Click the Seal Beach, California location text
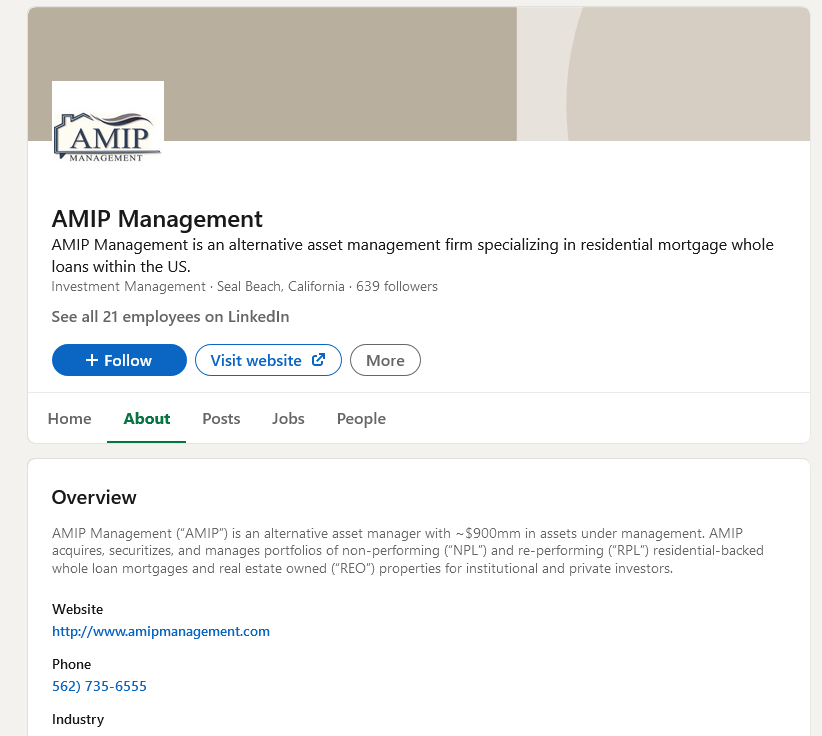The width and height of the screenshot is (822, 736). tap(280, 286)
